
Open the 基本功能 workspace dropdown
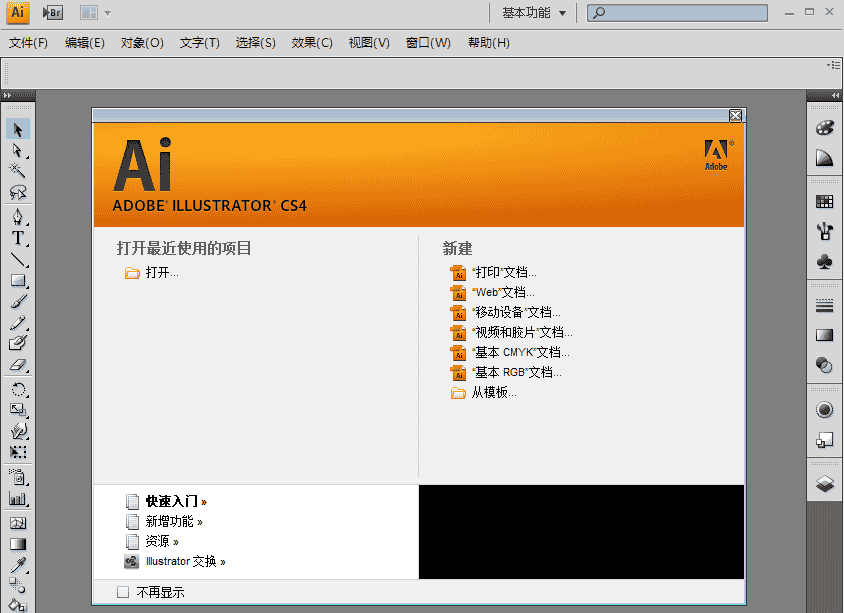pyautogui.click(x=527, y=12)
